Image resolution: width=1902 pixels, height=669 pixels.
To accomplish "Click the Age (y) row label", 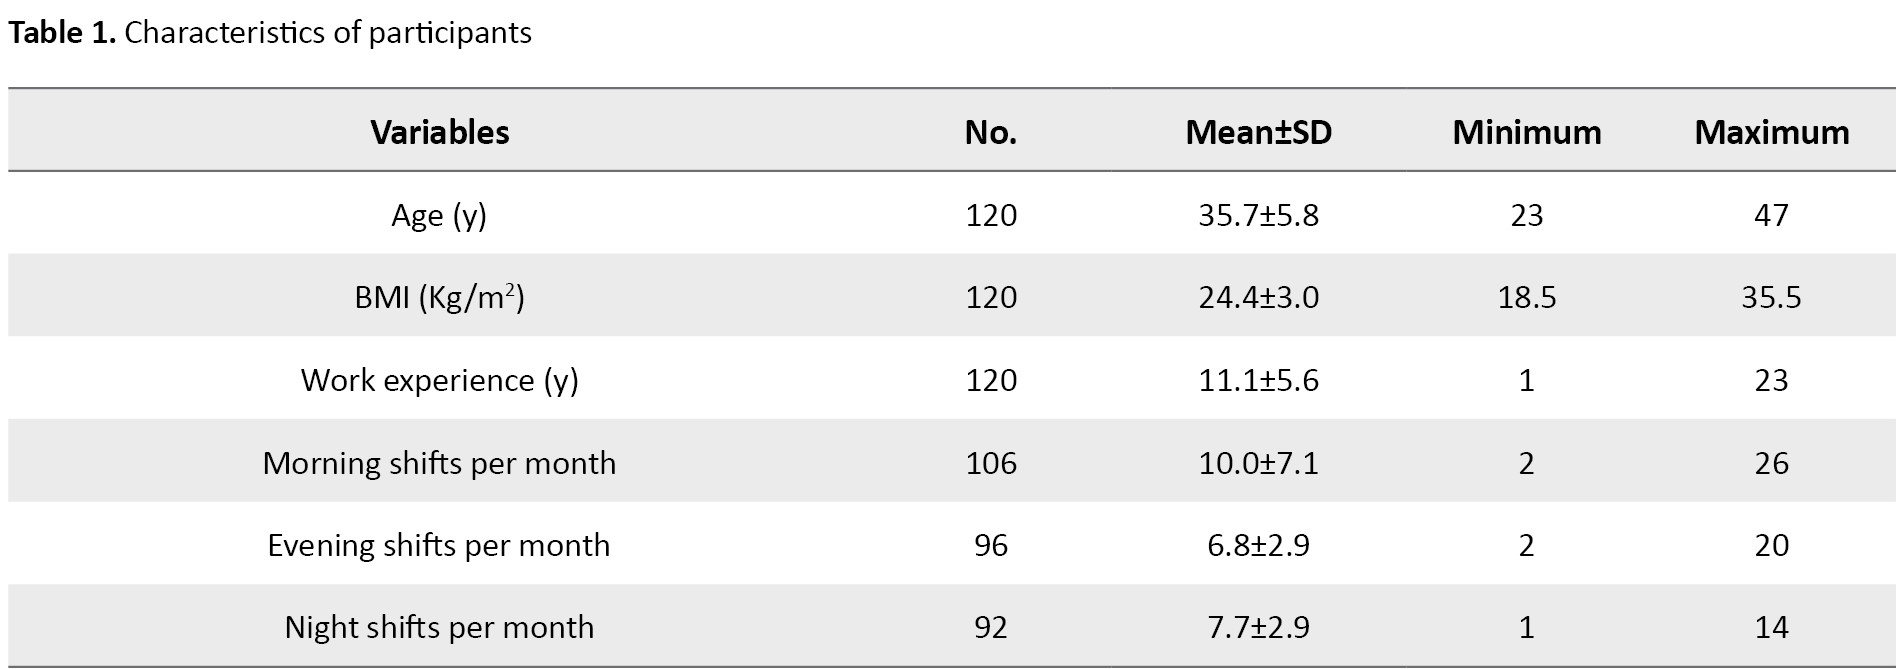I will (x=439, y=215).
